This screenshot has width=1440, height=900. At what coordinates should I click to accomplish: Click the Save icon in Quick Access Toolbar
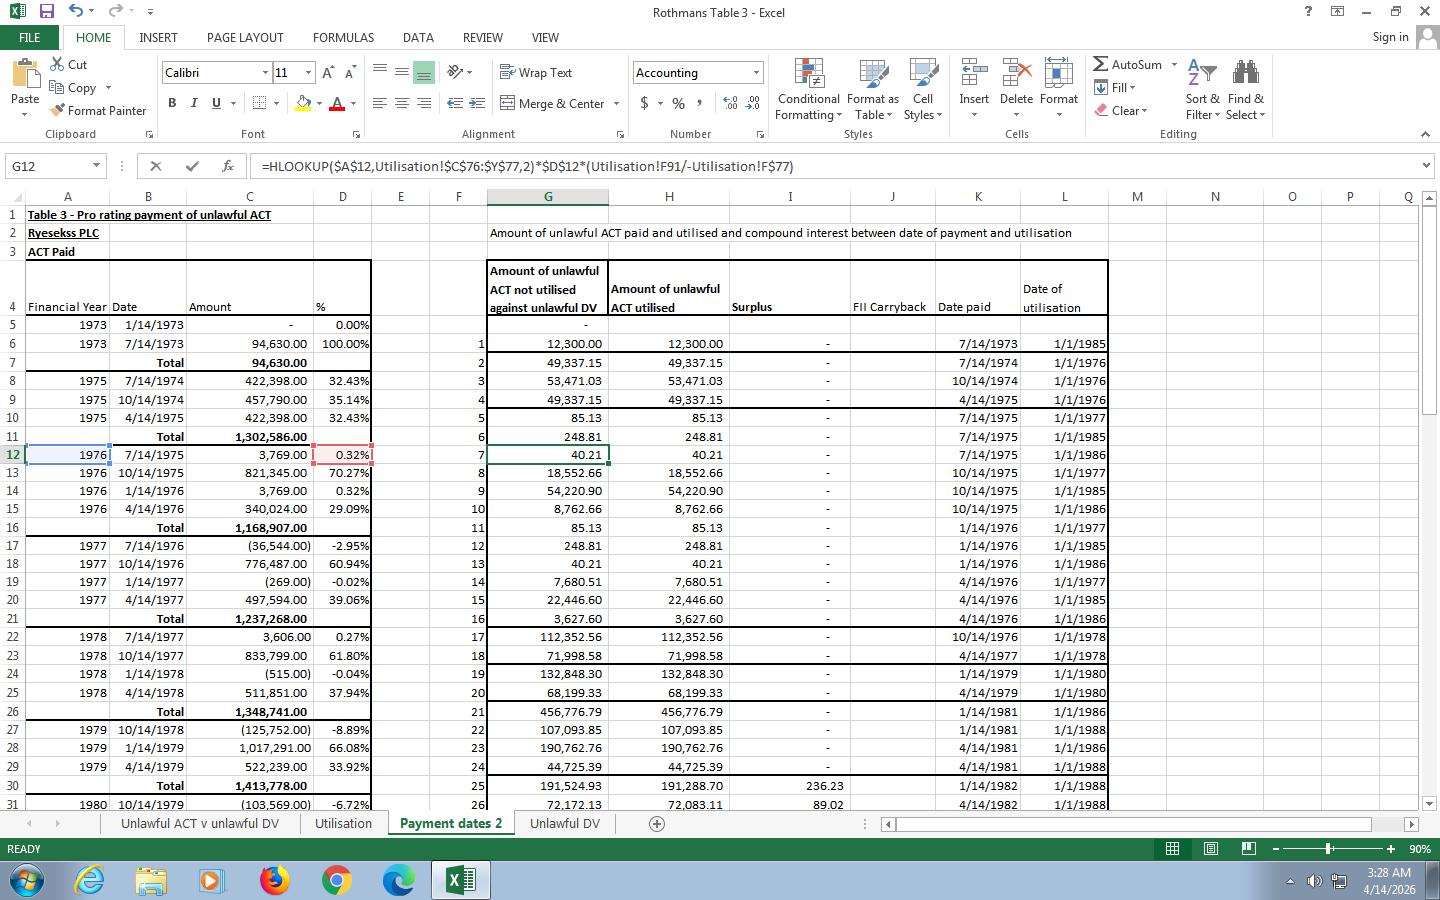pyautogui.click(x=46, y=12)
